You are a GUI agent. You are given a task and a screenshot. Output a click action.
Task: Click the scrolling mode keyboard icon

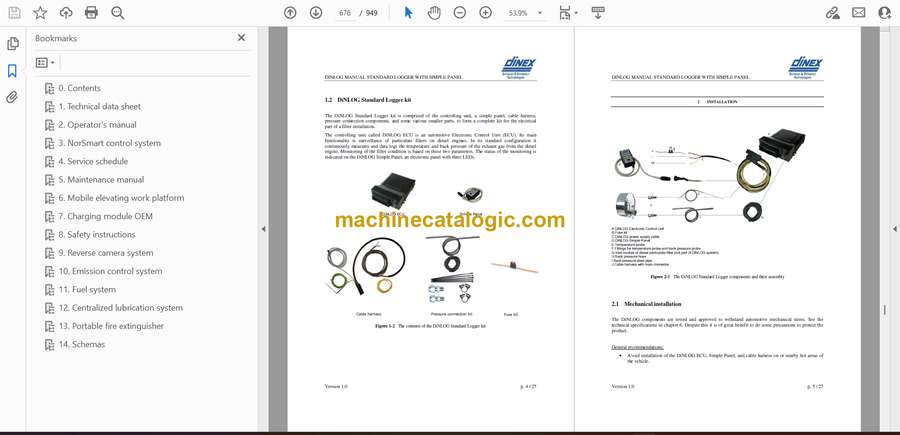598,13
